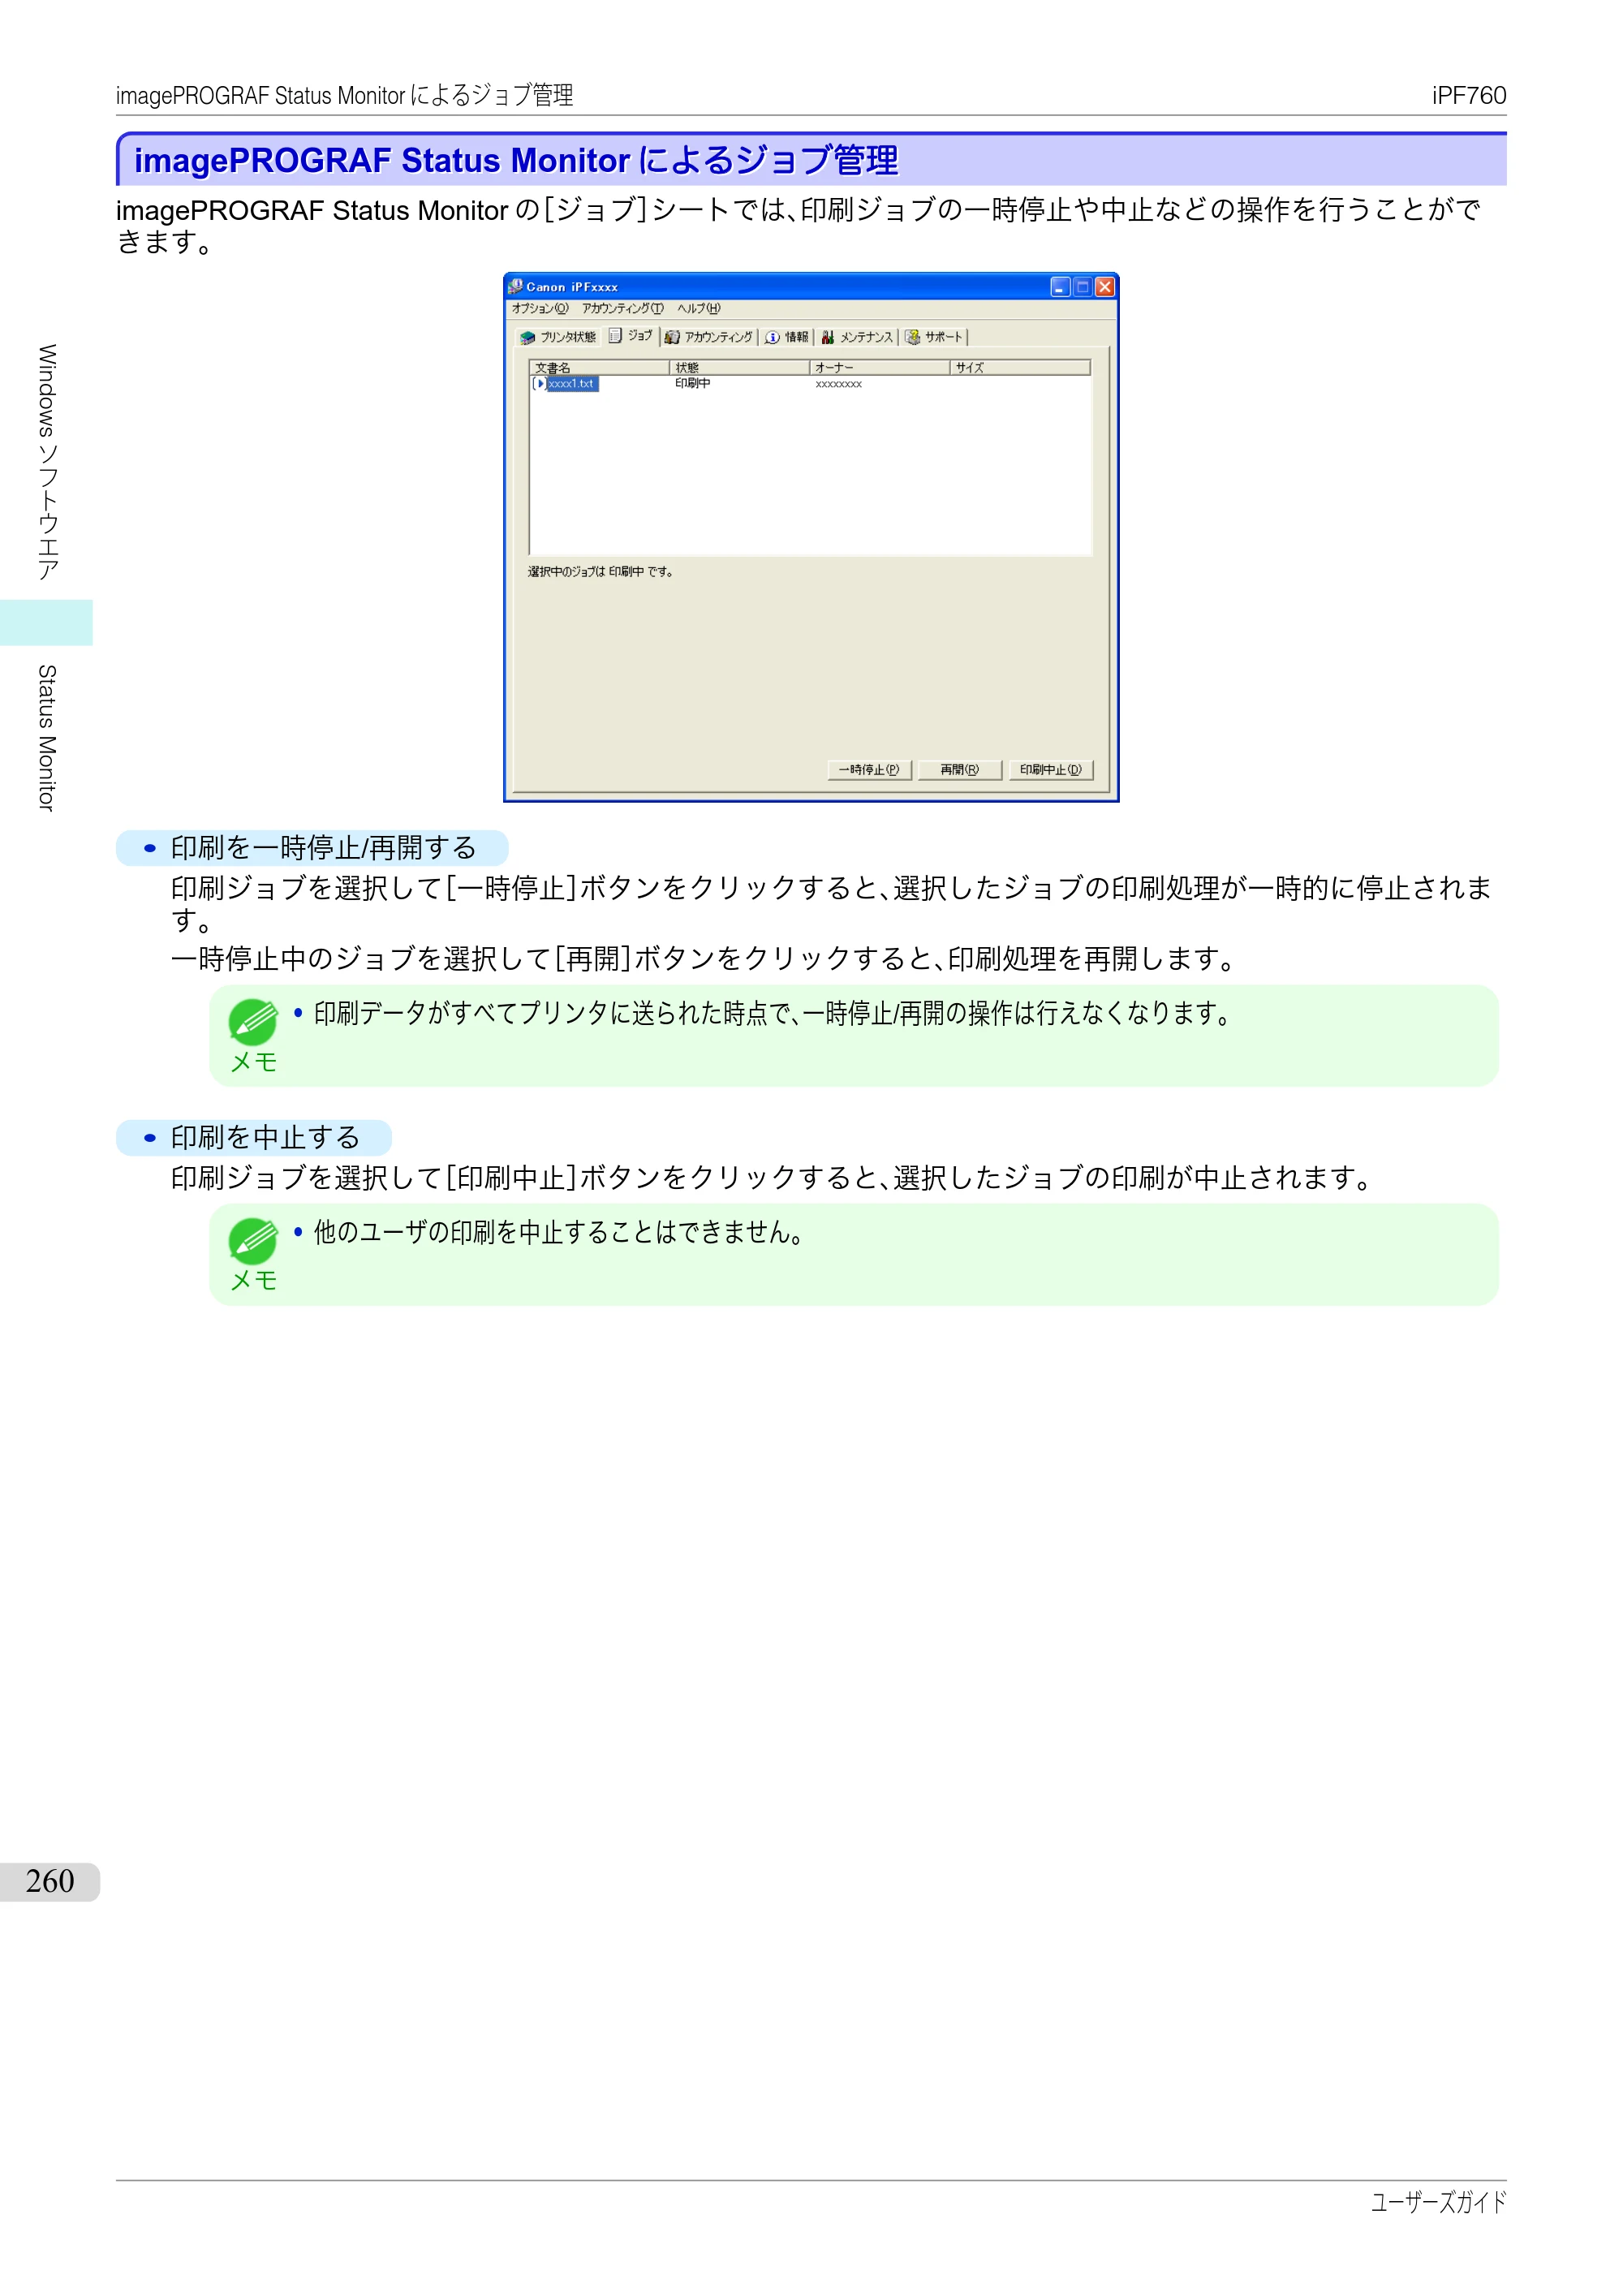Minimize the Canon iPFxxxx window

point(1060,287)
